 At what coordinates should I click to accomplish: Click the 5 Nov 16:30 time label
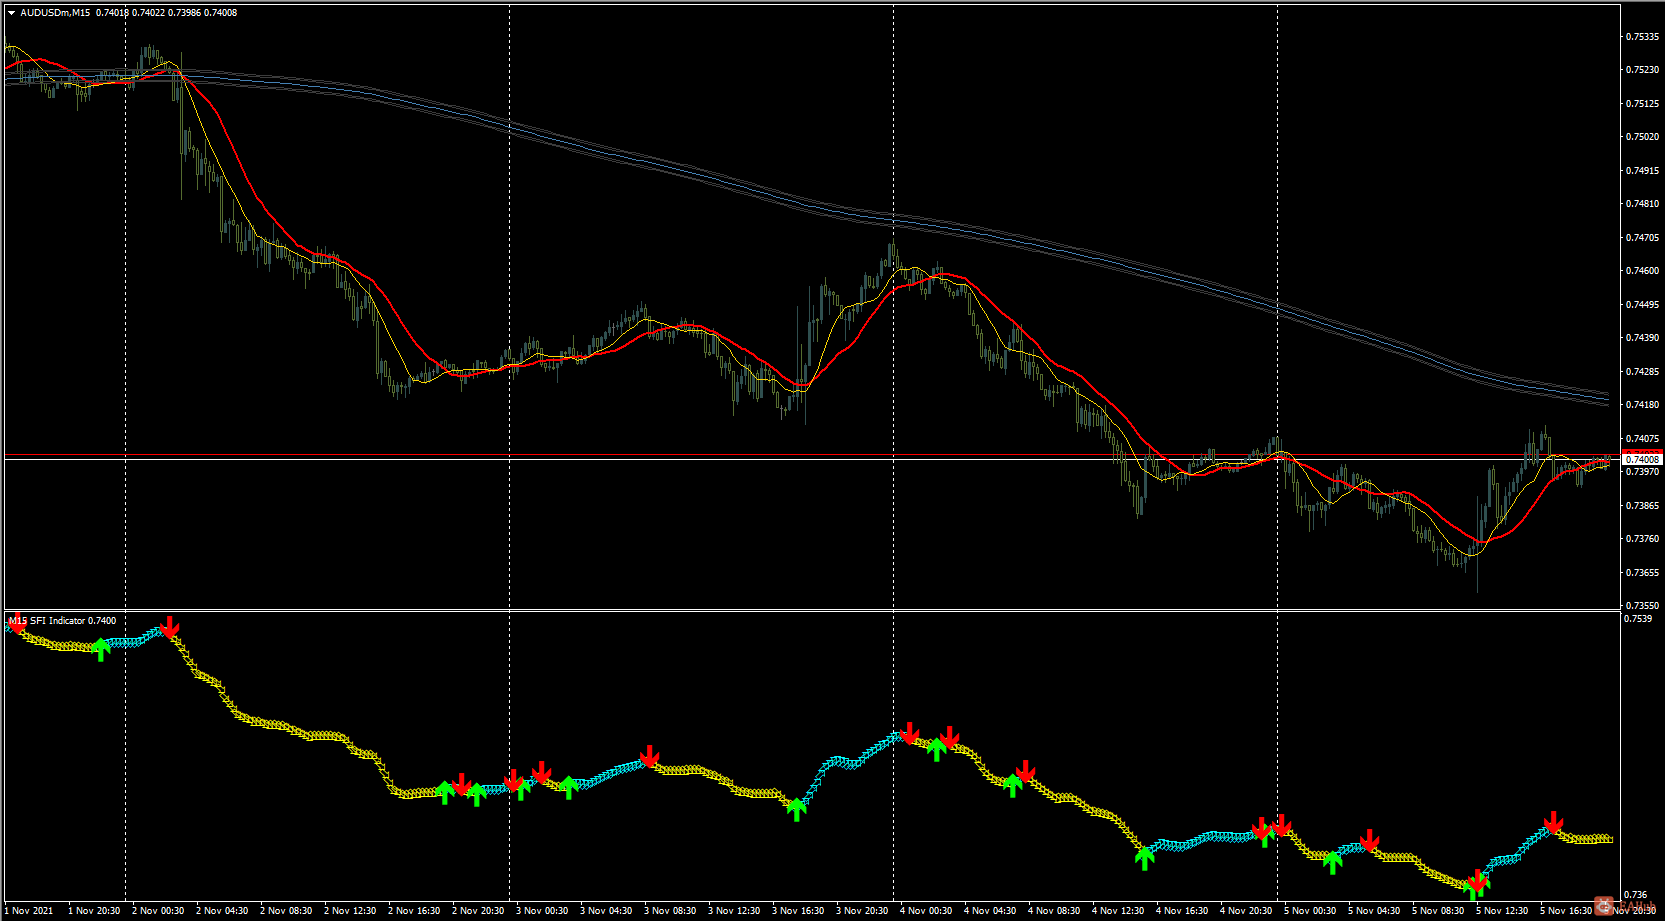1566,911
